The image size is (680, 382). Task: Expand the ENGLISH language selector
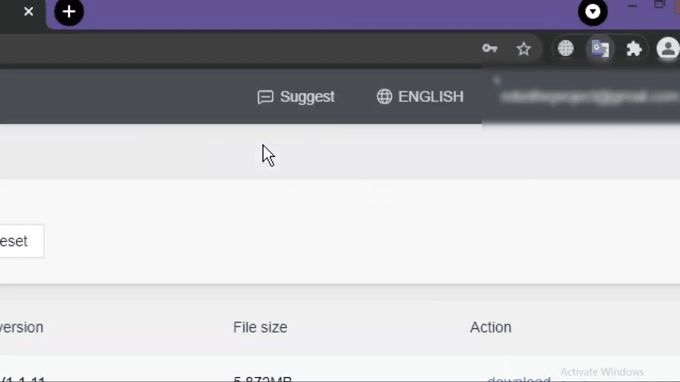pyautogui.click(x=420, y=97)
